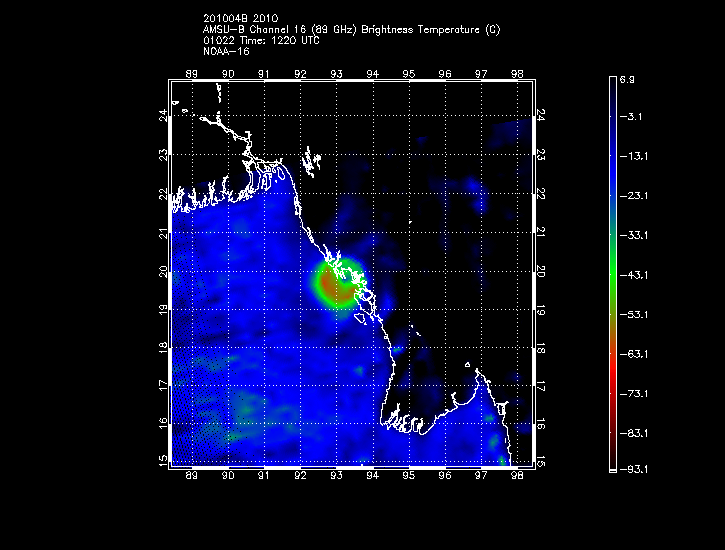This screenshot has height=550, width=725.
Task: Select longitude 96 on the top axis
Action: pos(445,74)
